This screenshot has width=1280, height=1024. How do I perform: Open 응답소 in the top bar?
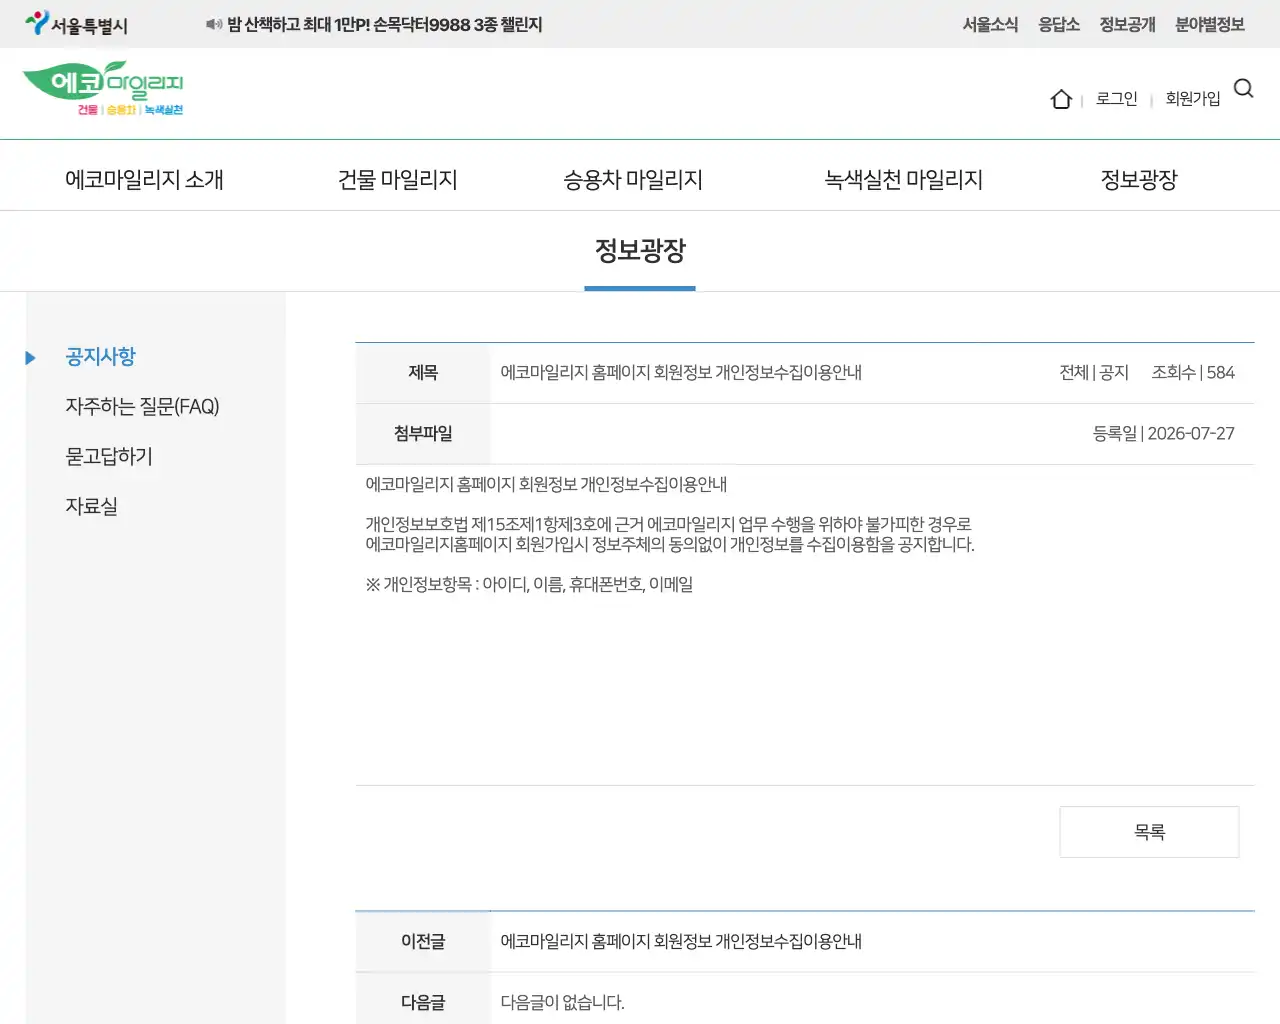point(1059,24)
